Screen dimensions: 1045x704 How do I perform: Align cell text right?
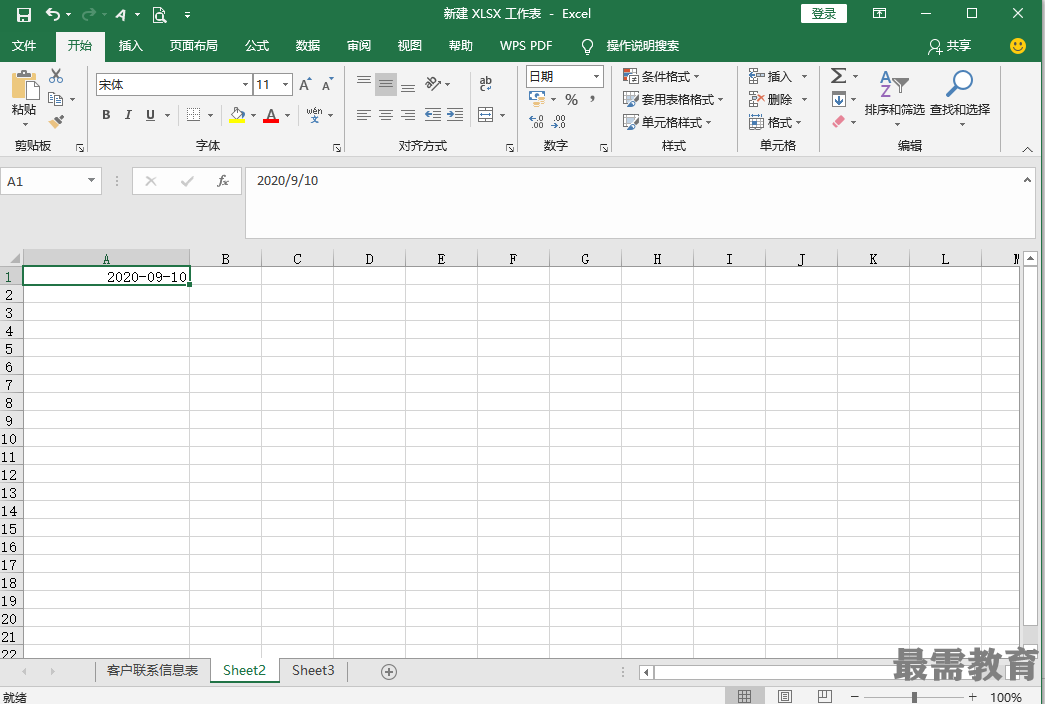408,115
